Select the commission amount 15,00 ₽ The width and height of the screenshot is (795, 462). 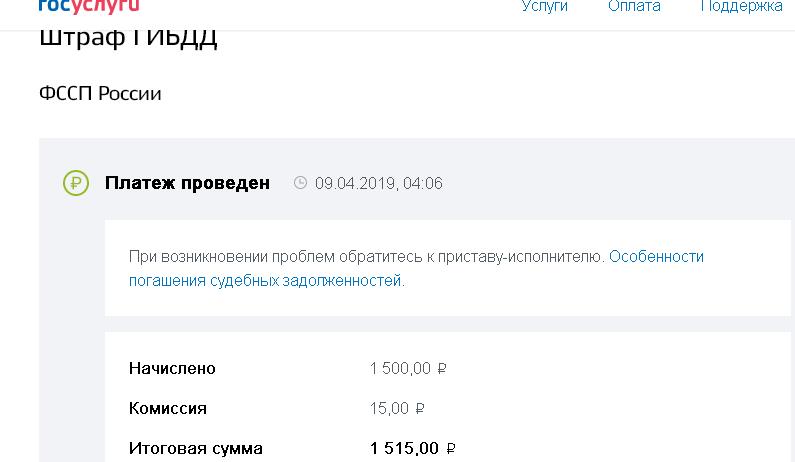[389, 408]
